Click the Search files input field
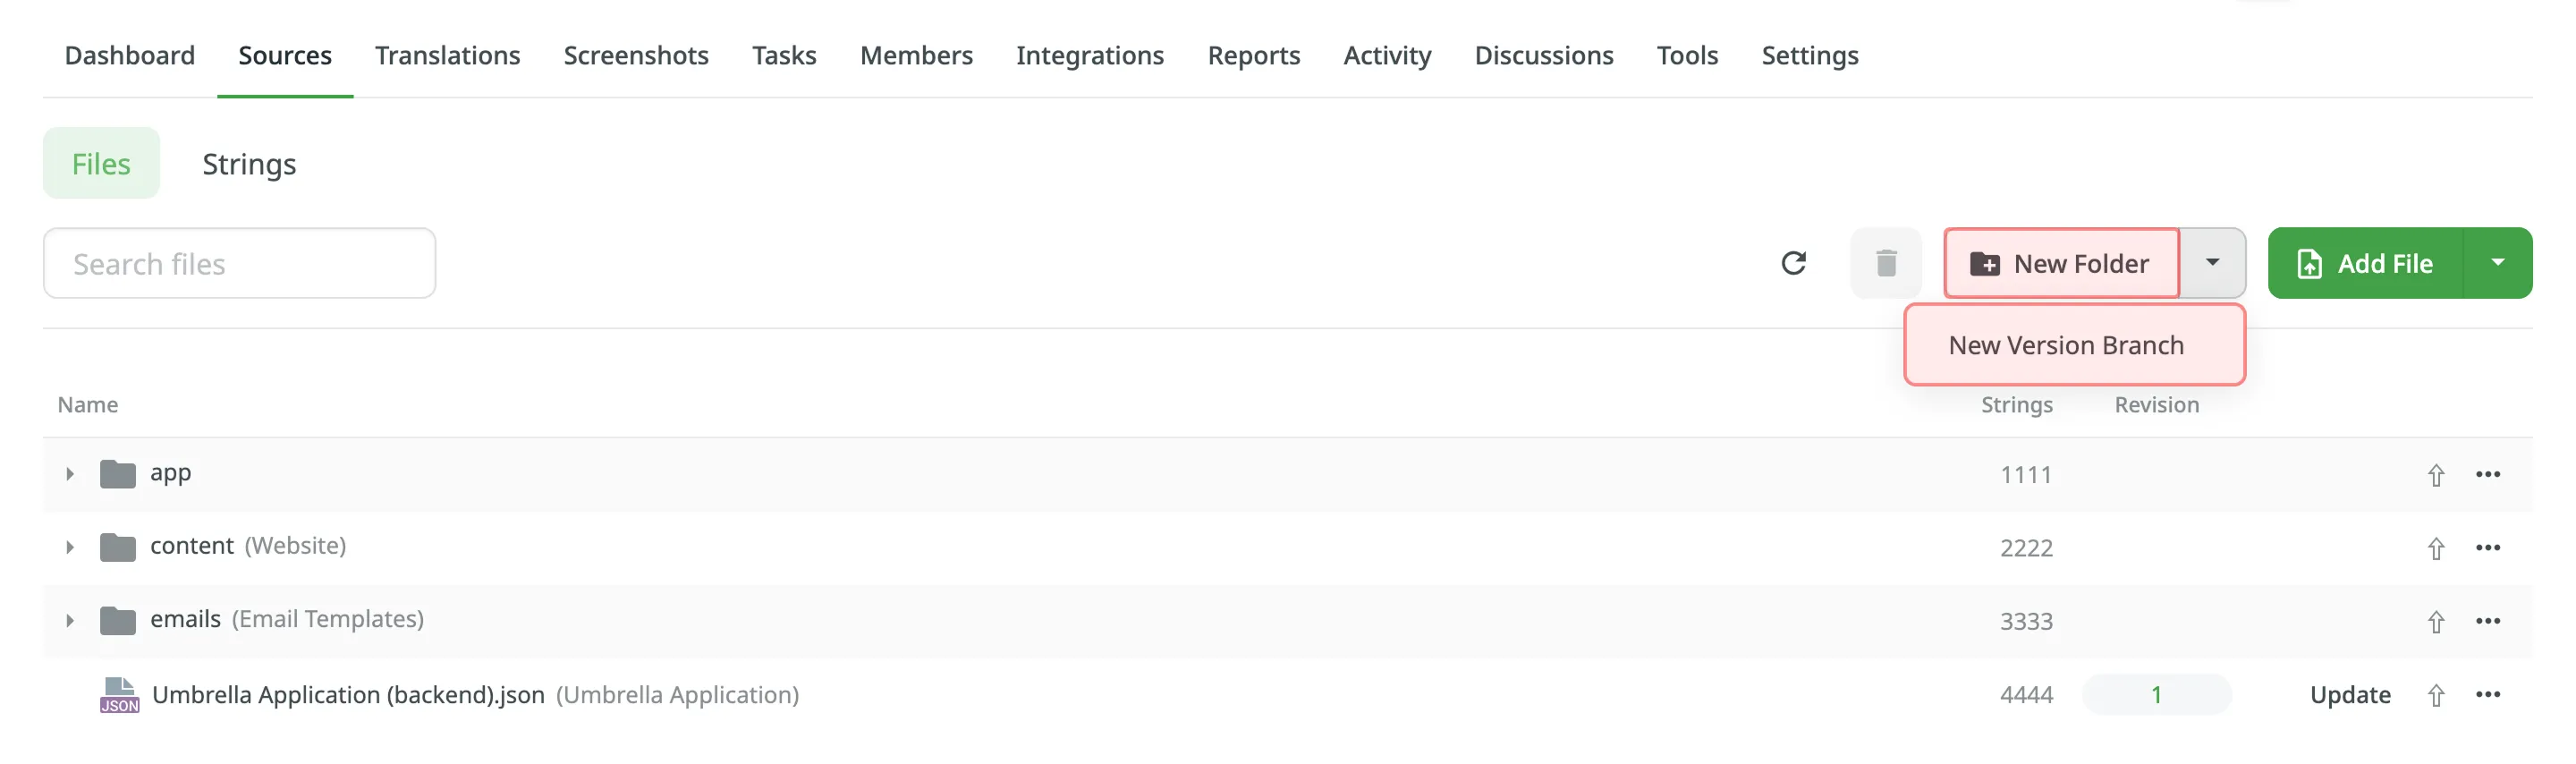The image size is (2576, 764). (x=239, y=263)
